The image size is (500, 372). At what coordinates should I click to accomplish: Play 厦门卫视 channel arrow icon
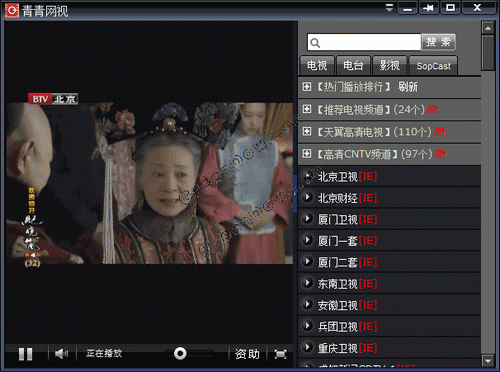coord(307,218)
